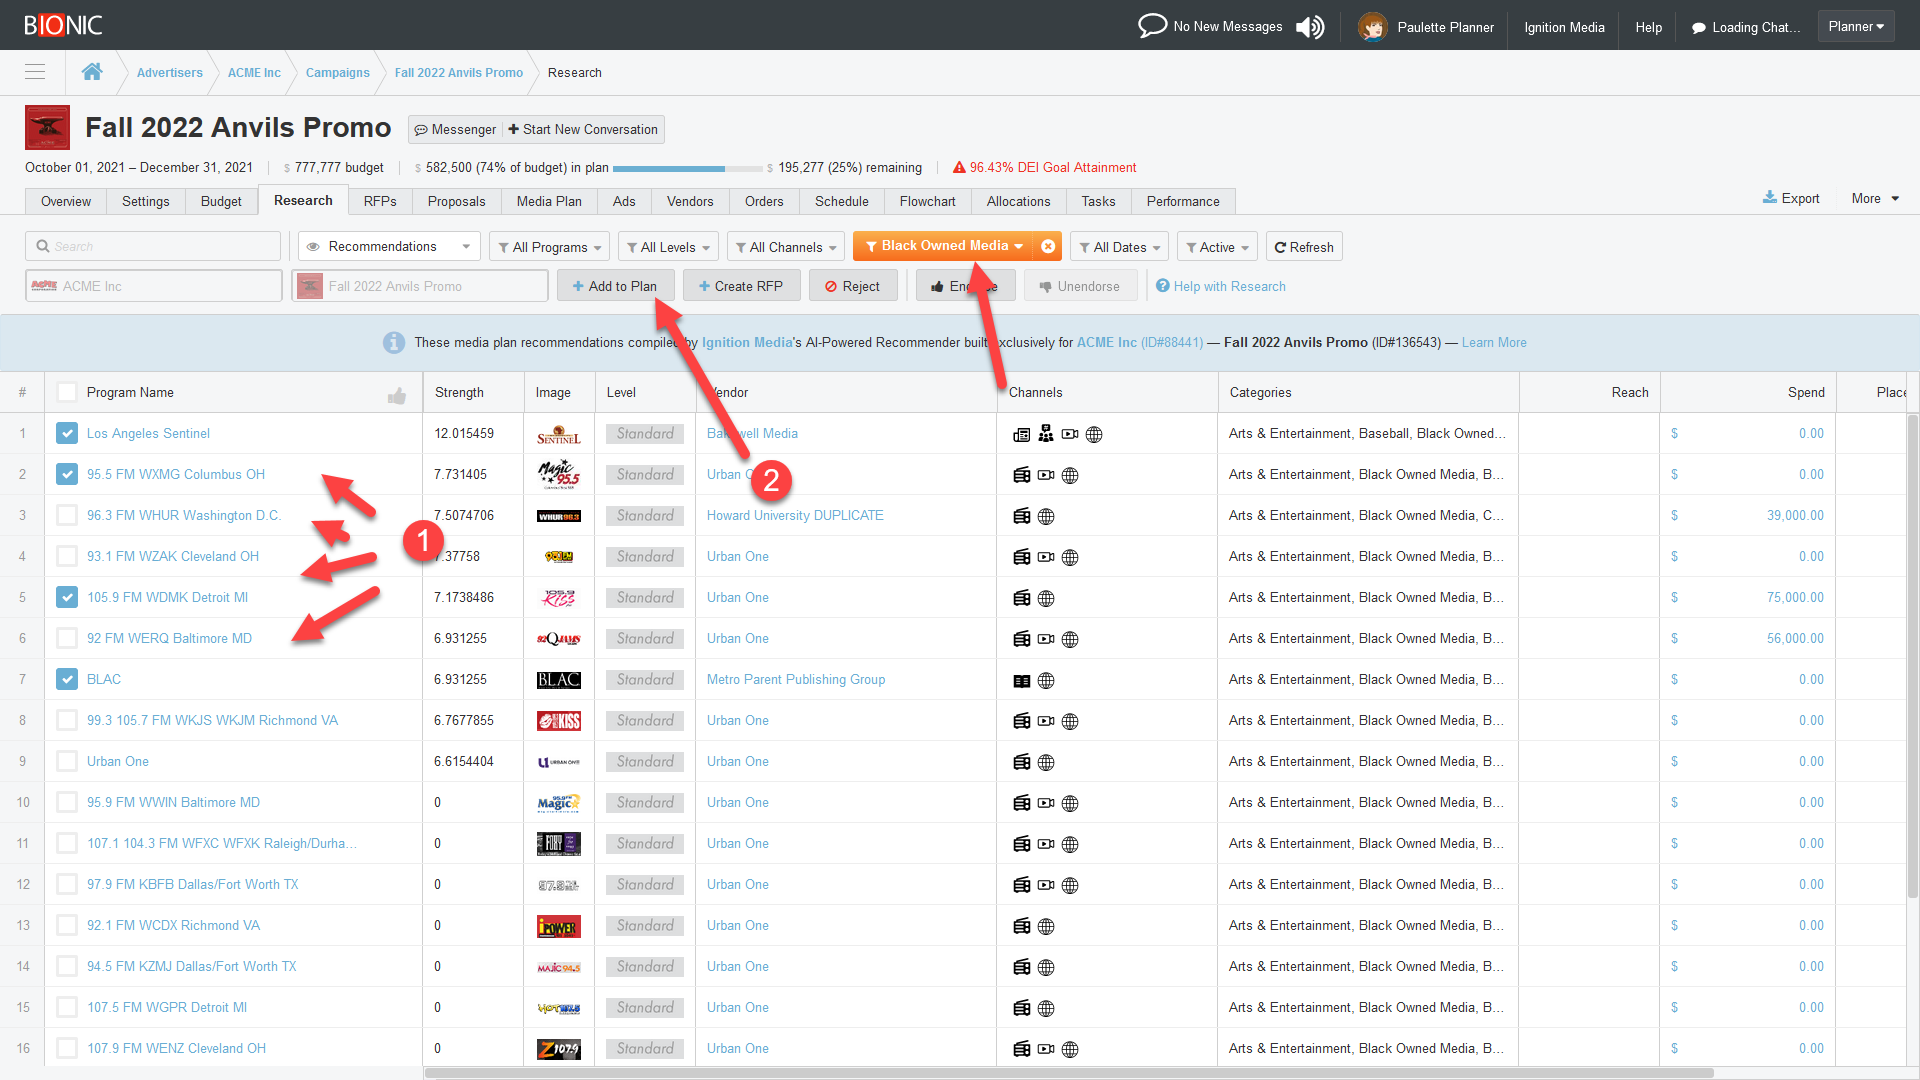This screenshot has width=1920, height=1080.
Task: Uncheck the Los Angeles Sentinel checkbox
Action: point(67,433)
